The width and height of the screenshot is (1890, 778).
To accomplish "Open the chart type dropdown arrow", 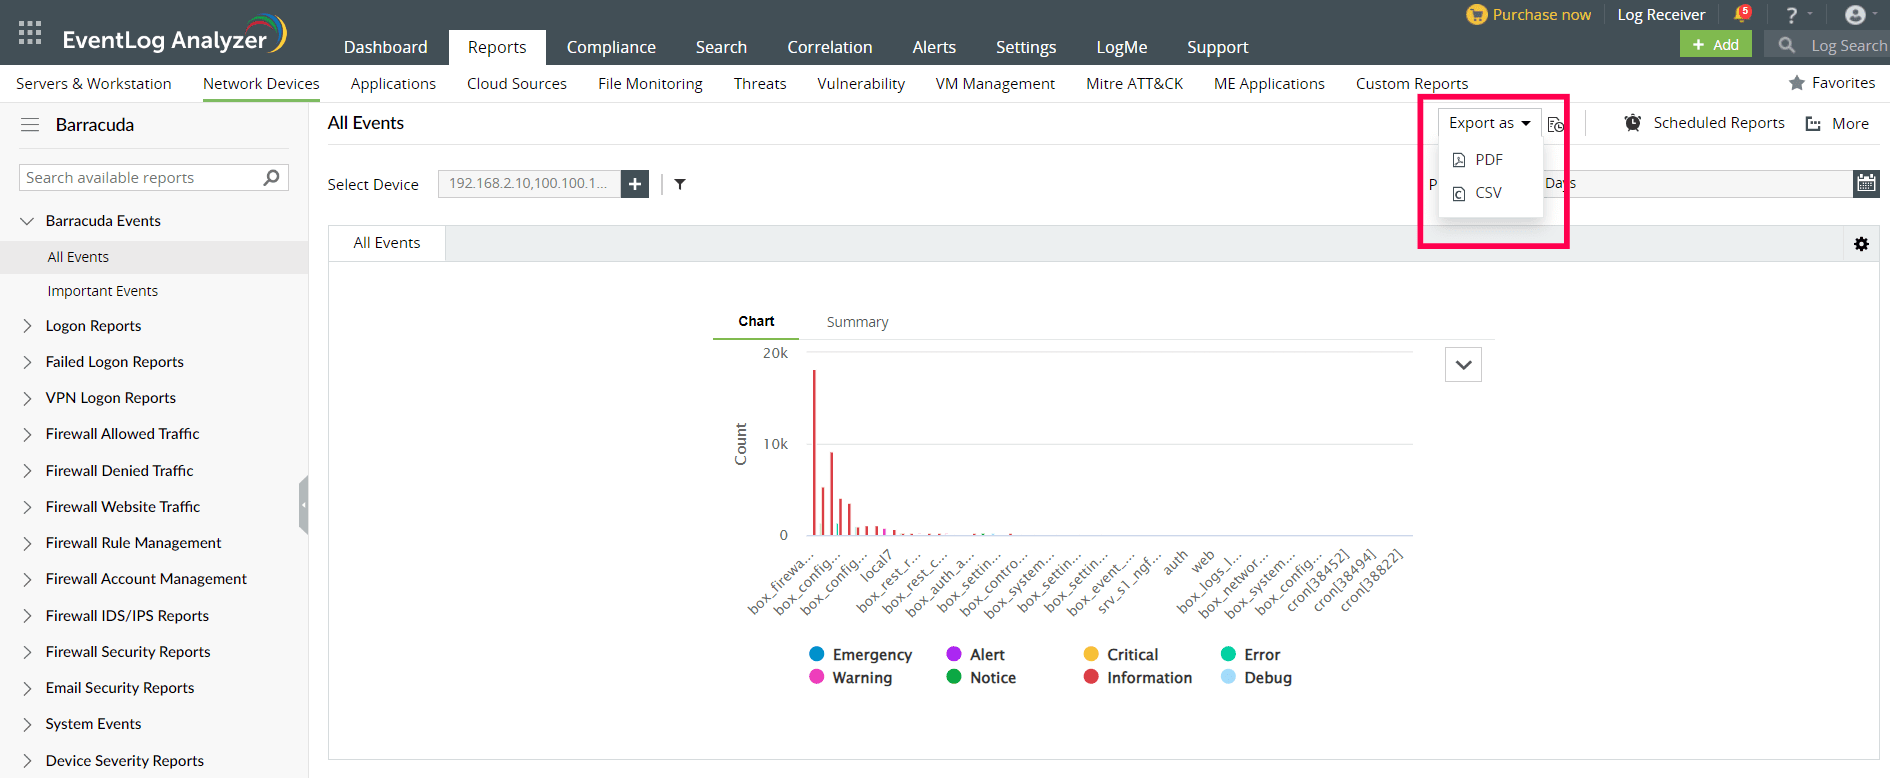I will pyautogui.click(x=1463, y=365).
